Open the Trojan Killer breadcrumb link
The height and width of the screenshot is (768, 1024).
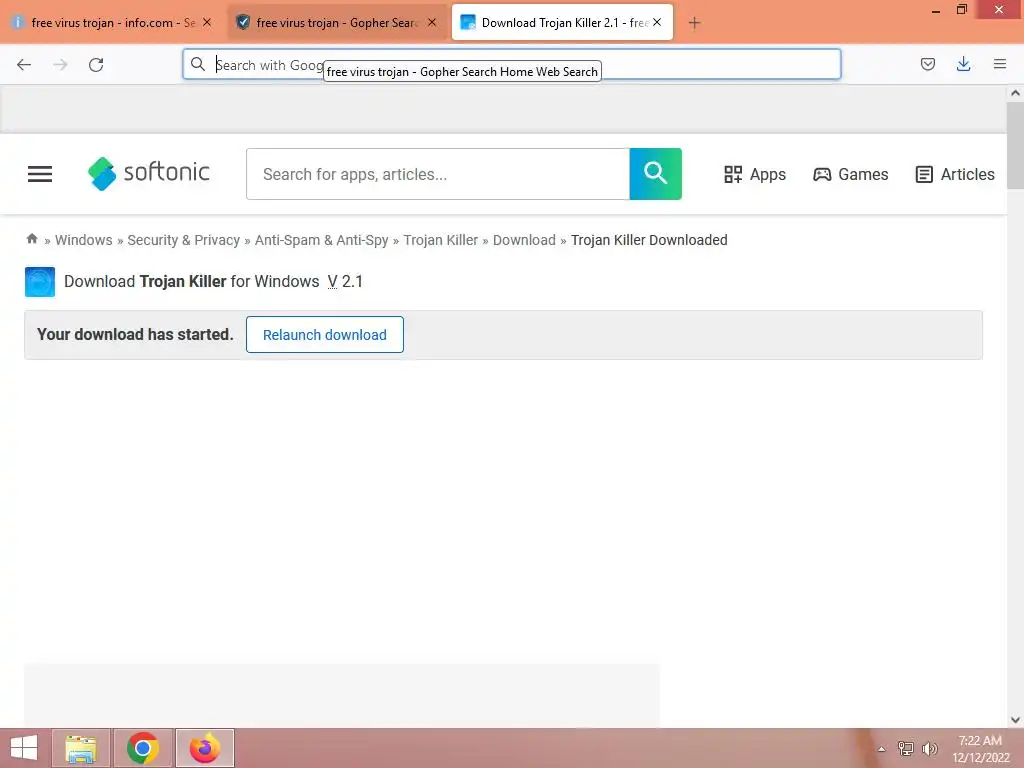441,240
